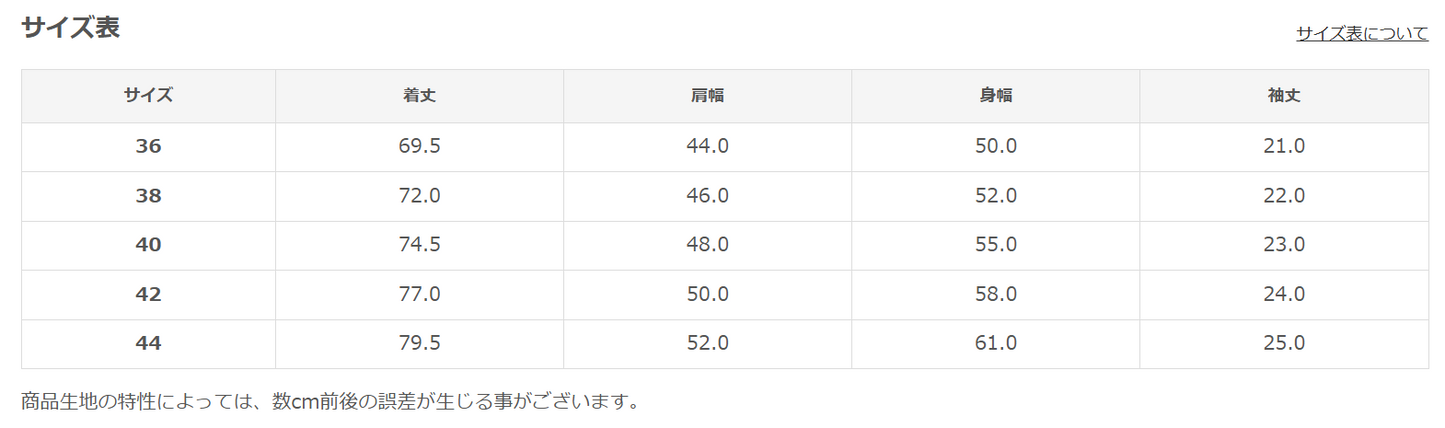Click the 身幅 column header

point(995,96)
